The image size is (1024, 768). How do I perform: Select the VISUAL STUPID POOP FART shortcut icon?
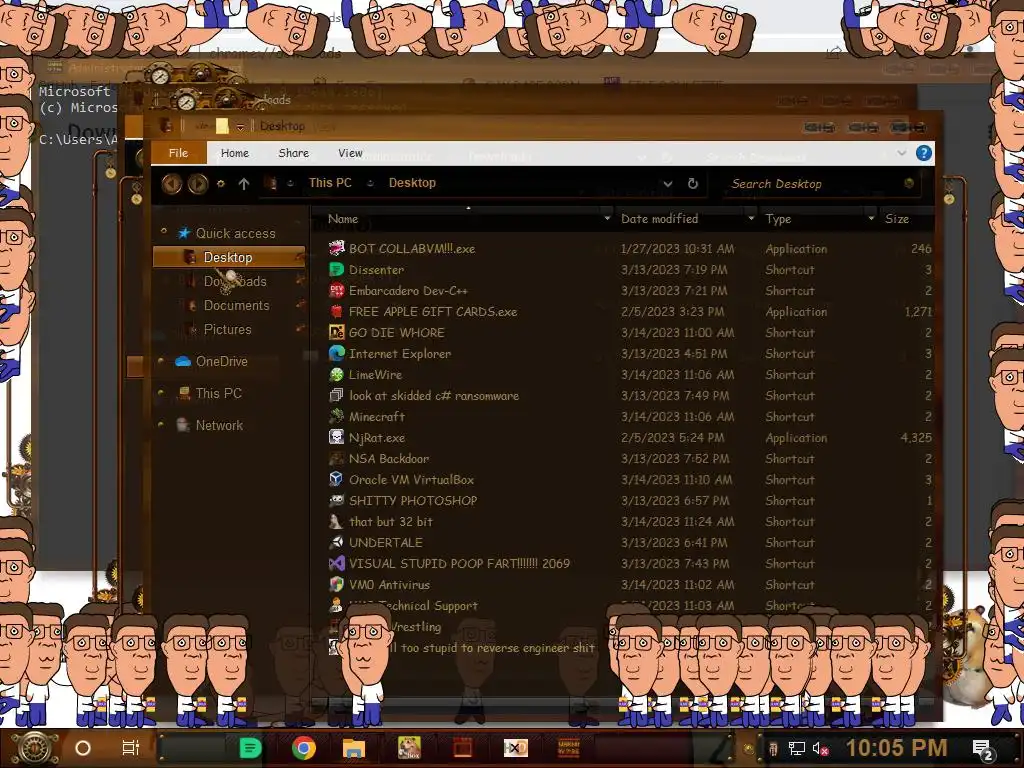(336, 563)
